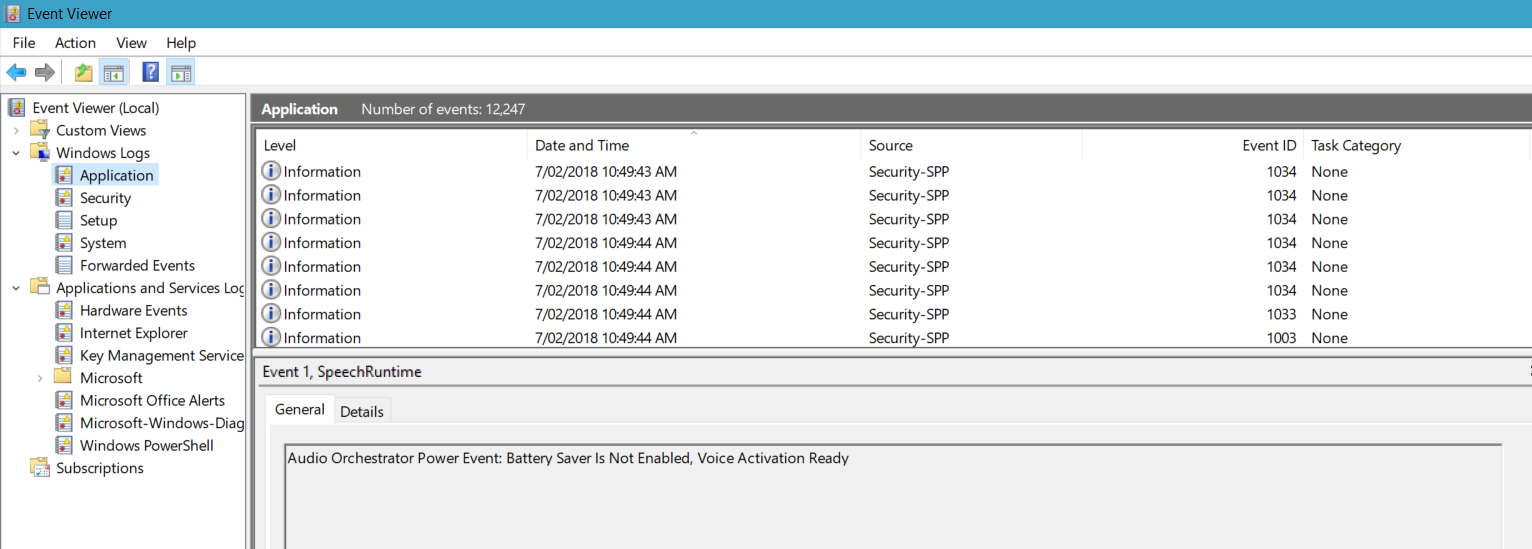The image size is (1532, 549).
Task: Click the Windows PowerShell log icon
Action: pos(64,445)
